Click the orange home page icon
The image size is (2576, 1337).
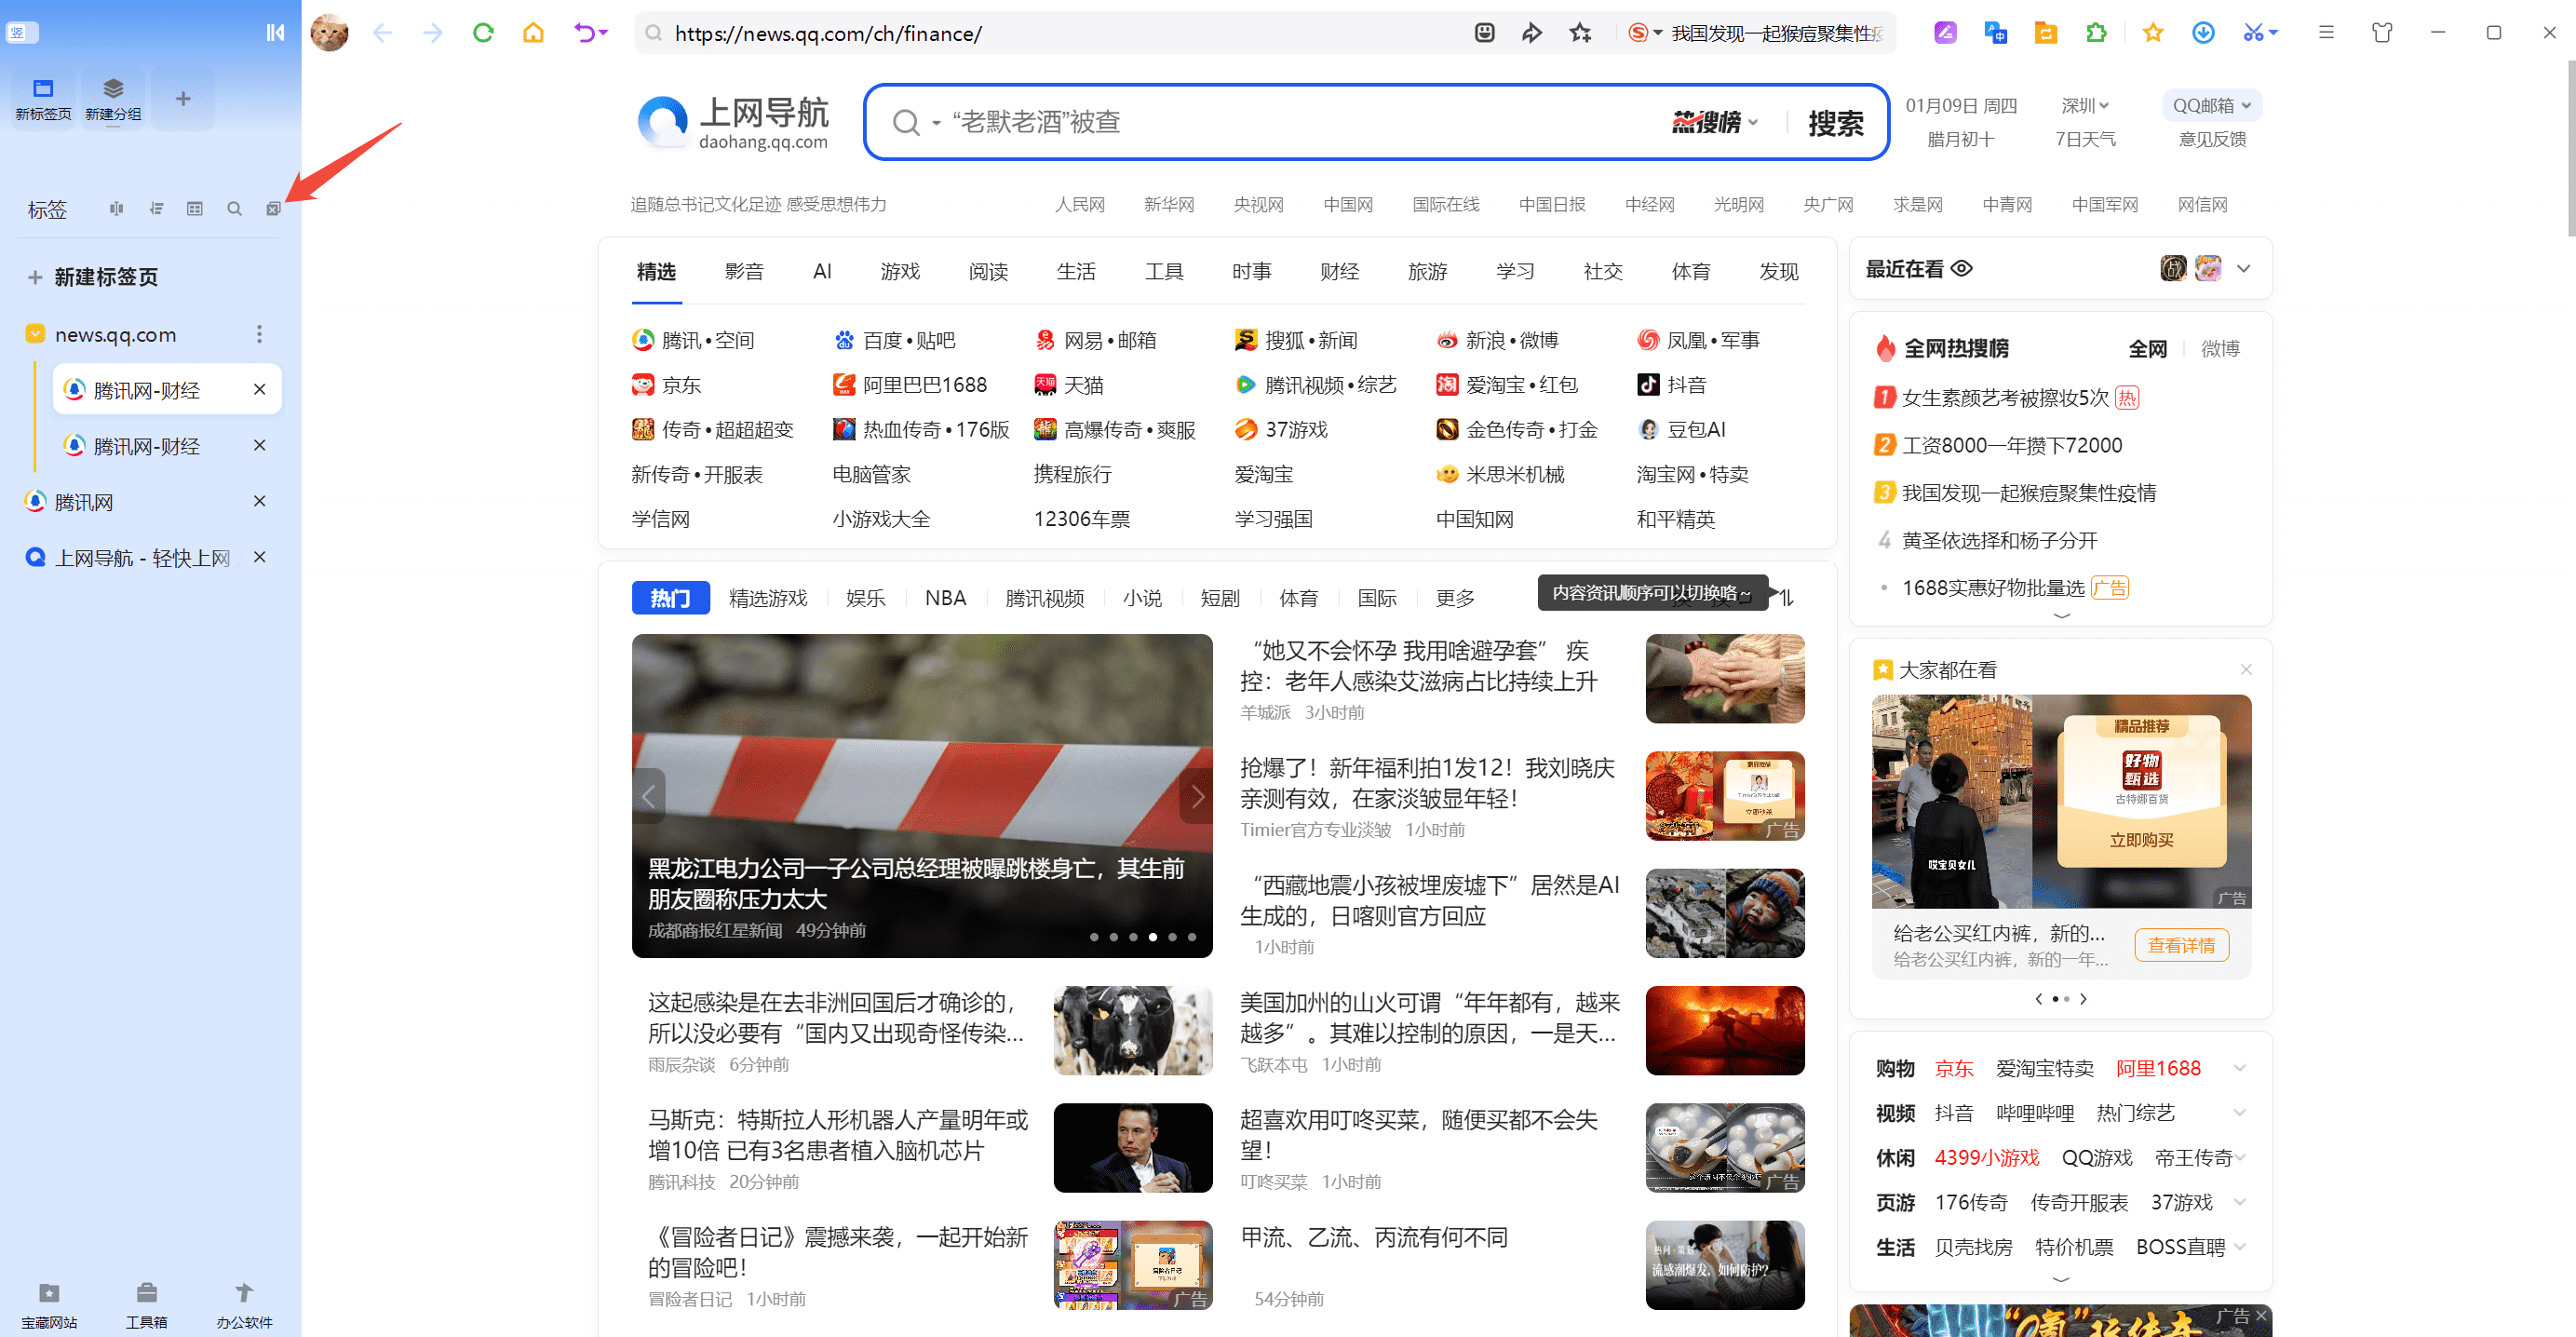tap(533, 33)
